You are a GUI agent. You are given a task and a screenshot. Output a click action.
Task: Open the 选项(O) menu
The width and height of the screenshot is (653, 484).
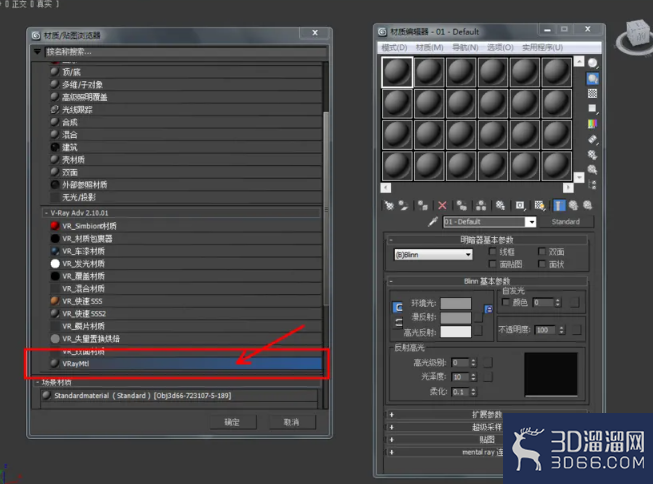pyautogui.click(x=500, y=47)
